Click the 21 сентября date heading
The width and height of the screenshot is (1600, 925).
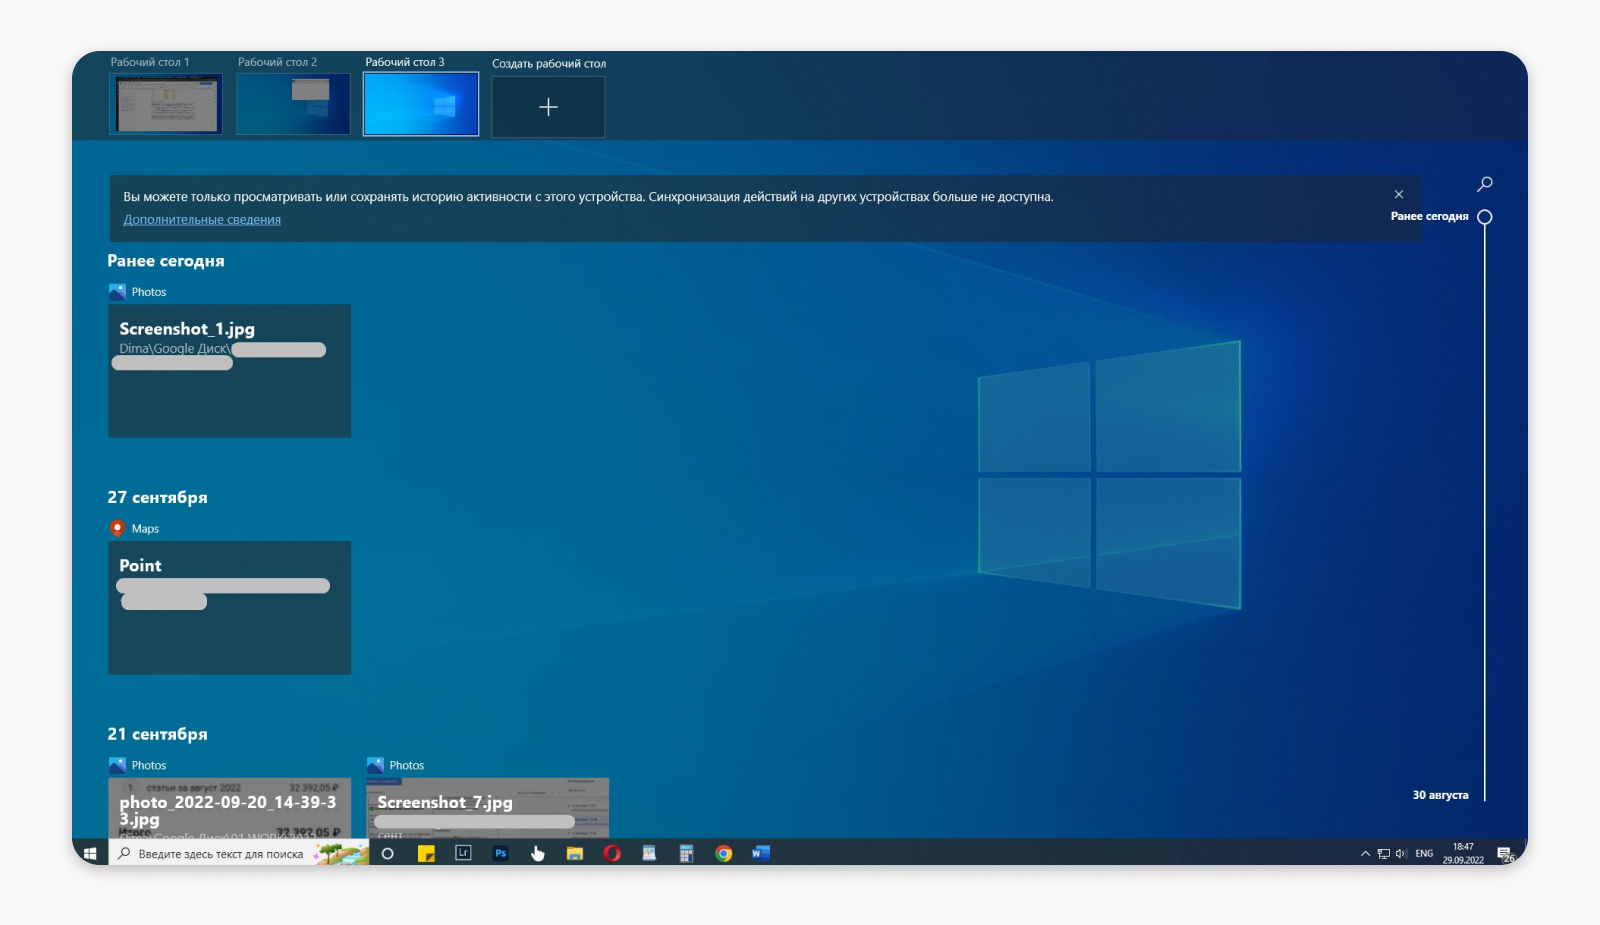157,734
